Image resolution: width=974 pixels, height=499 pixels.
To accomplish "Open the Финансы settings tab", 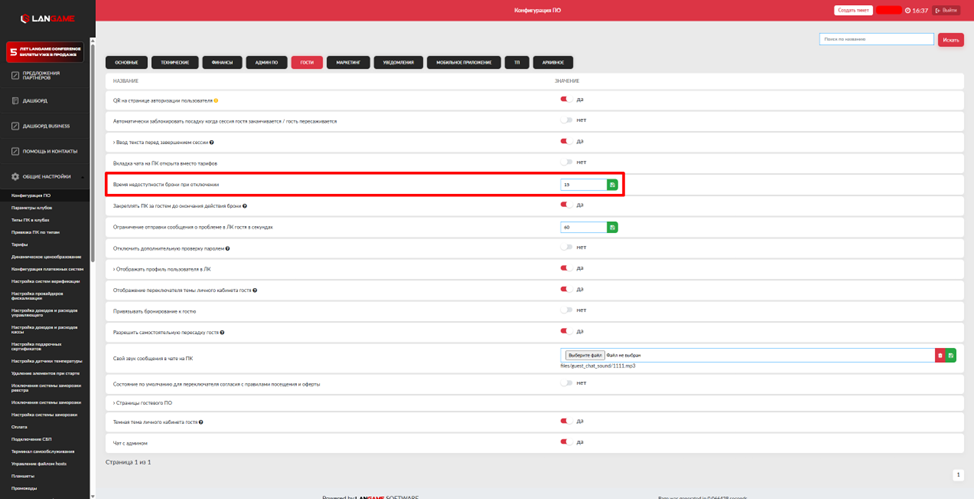I will click(222, 62).
